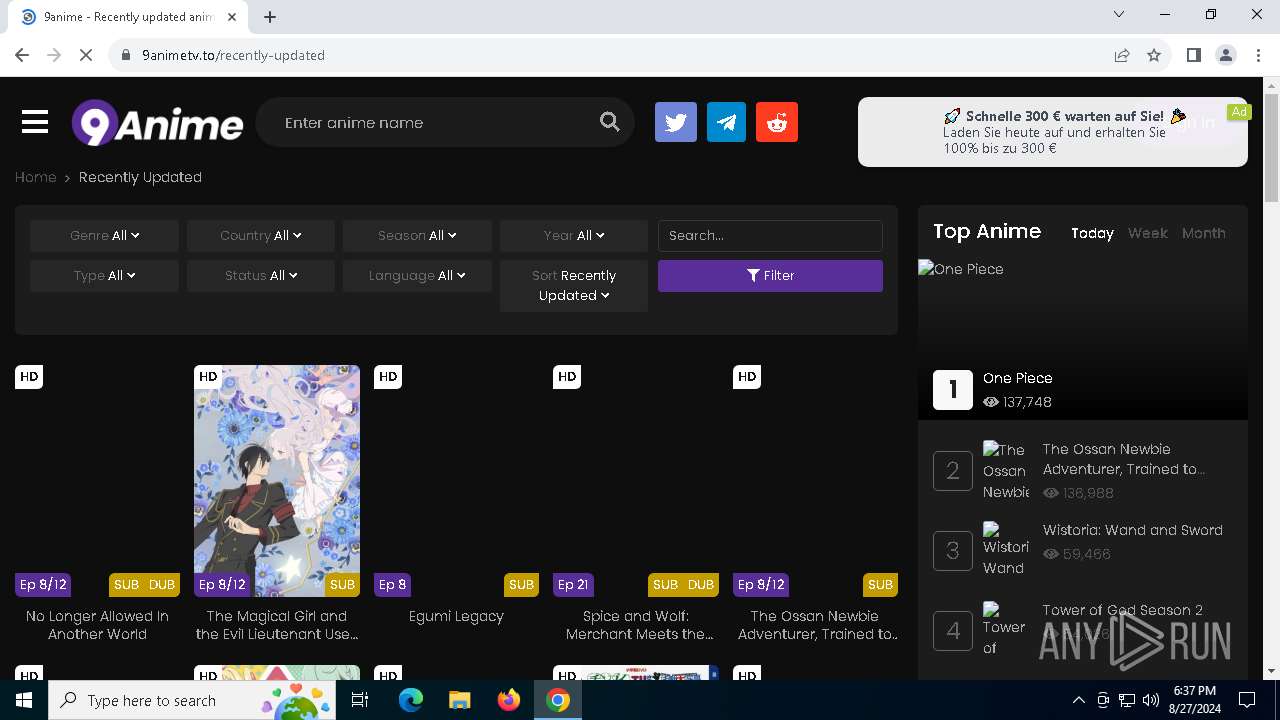Open Chrome three-dot menu
1280x720 pixels.
click(1259, 55)
